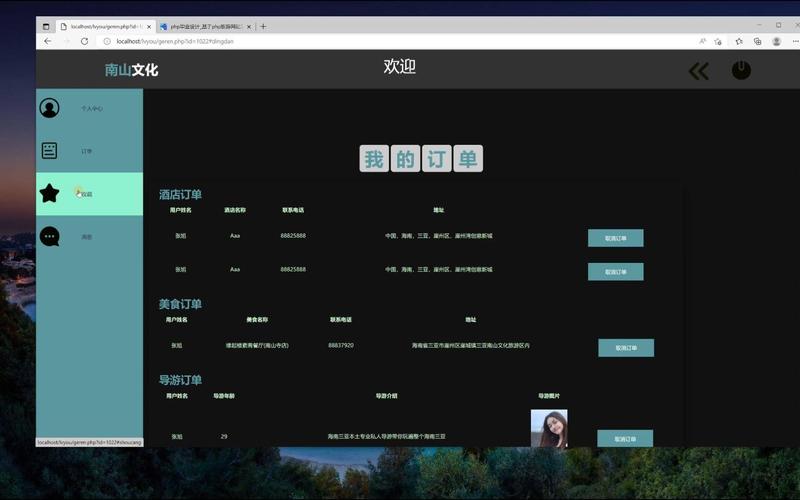
Task: Click the site info icon in address bar
Action: (107, 41)
